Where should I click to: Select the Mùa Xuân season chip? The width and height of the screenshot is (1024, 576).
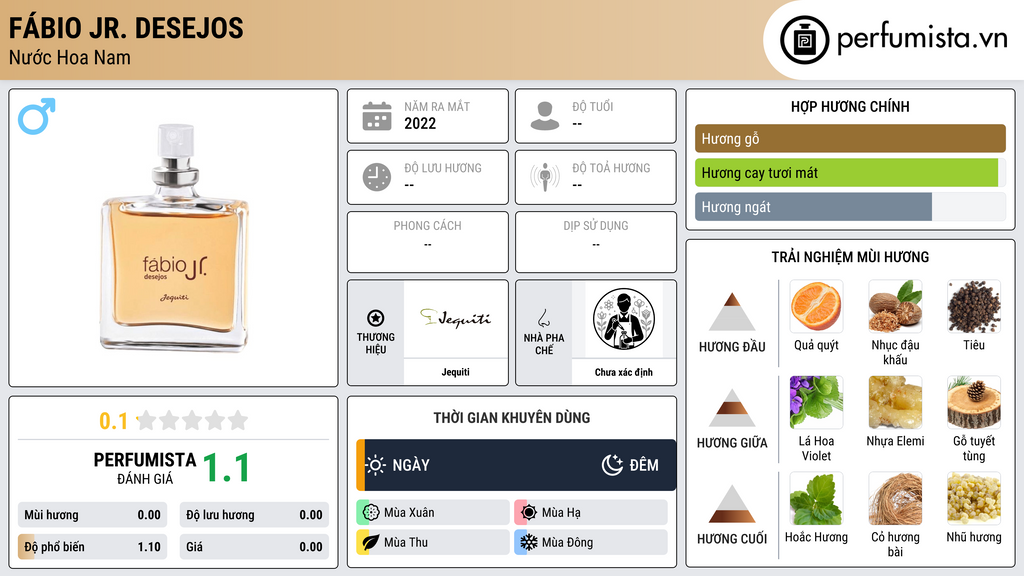click(432, 513)
